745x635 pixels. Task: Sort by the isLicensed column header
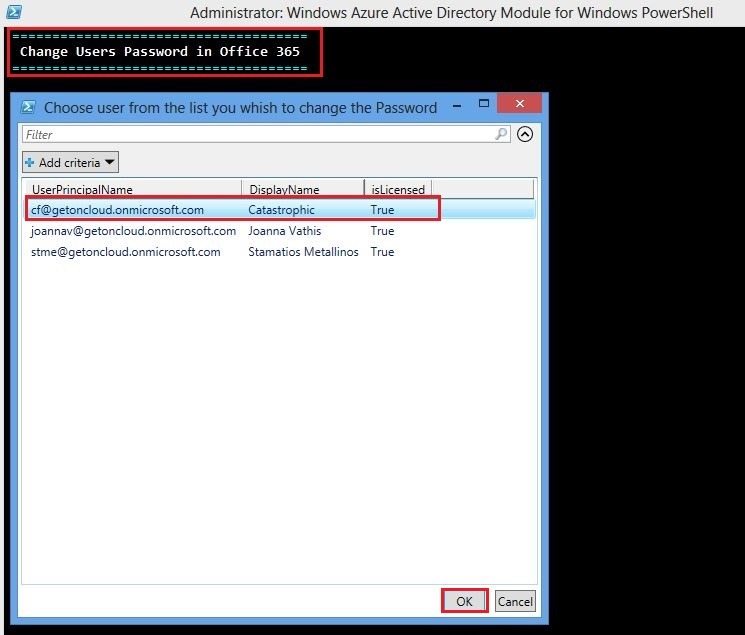click(397, 189)
